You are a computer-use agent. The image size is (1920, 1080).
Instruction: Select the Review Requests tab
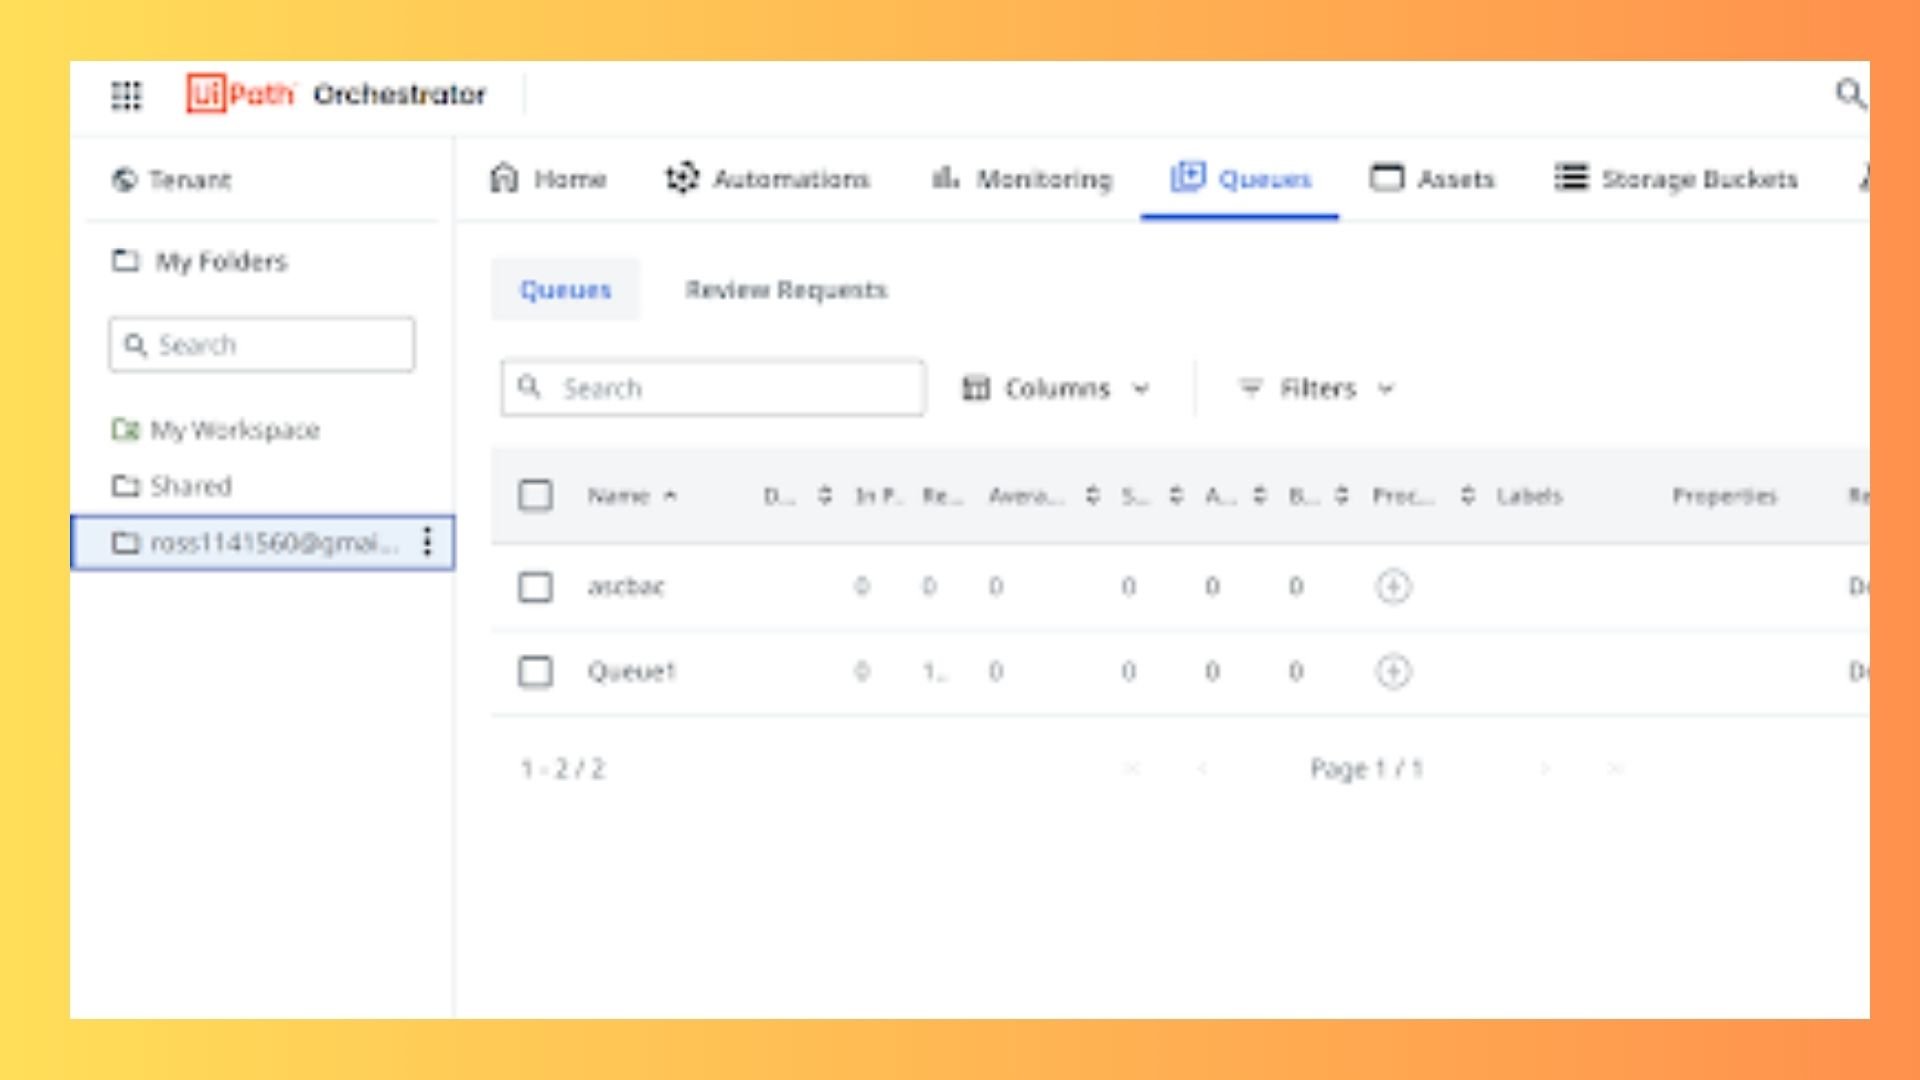pyautogui.click(x=786, y=289)
